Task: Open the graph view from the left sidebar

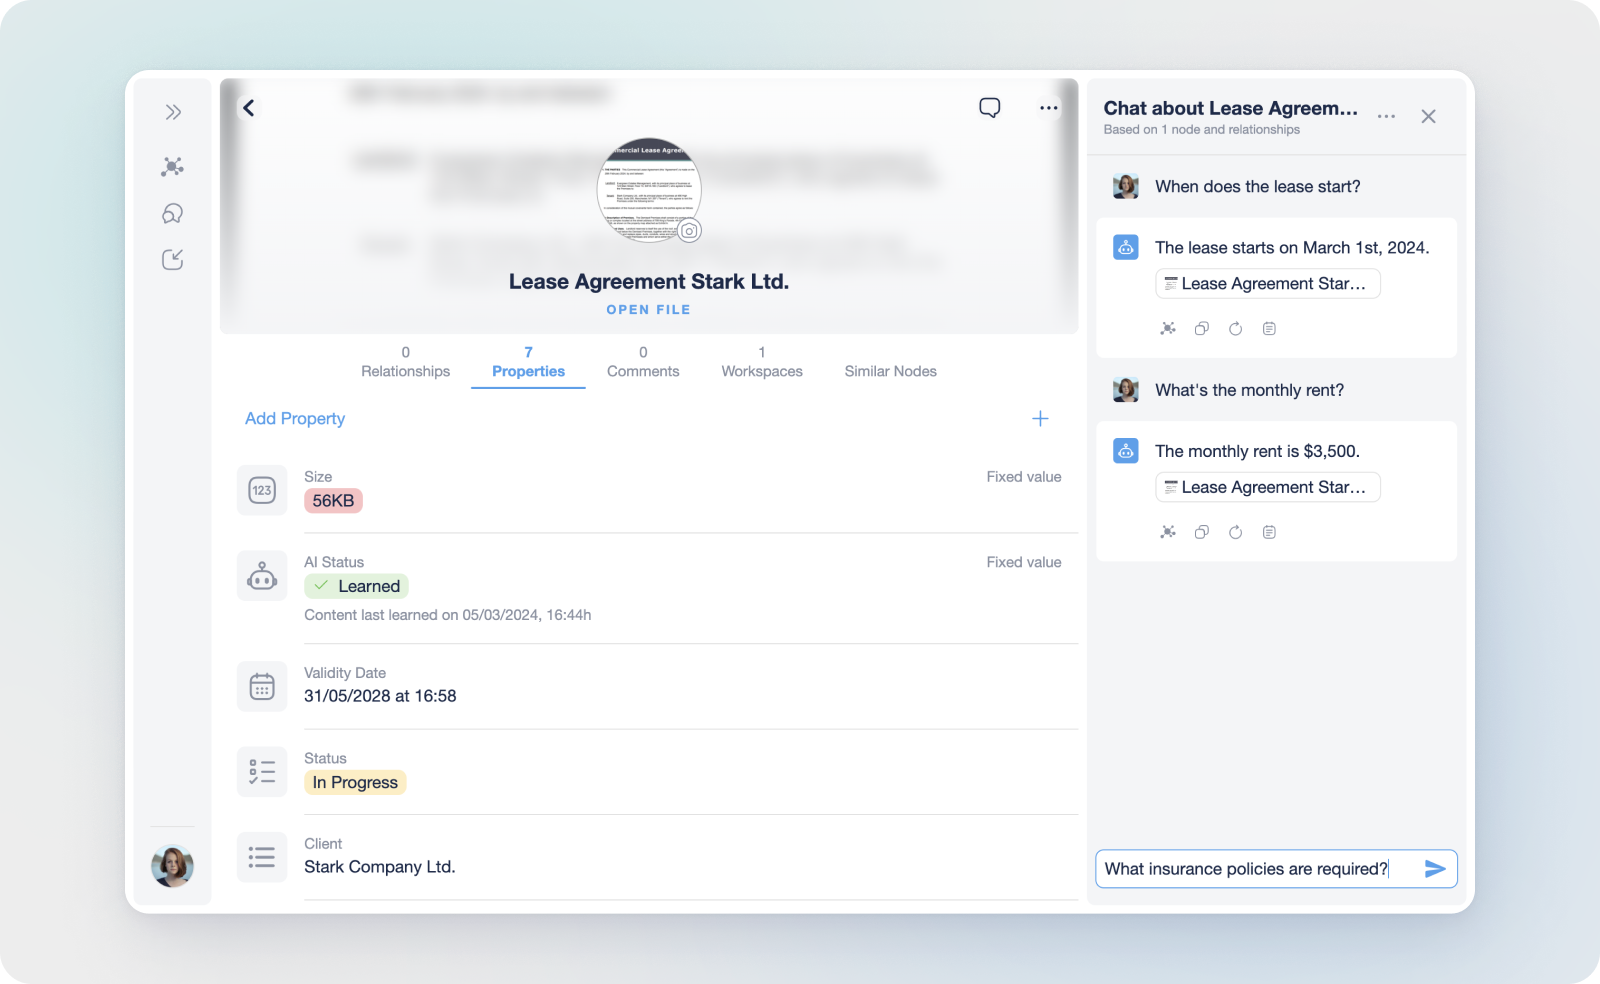Action: [172, 167]
